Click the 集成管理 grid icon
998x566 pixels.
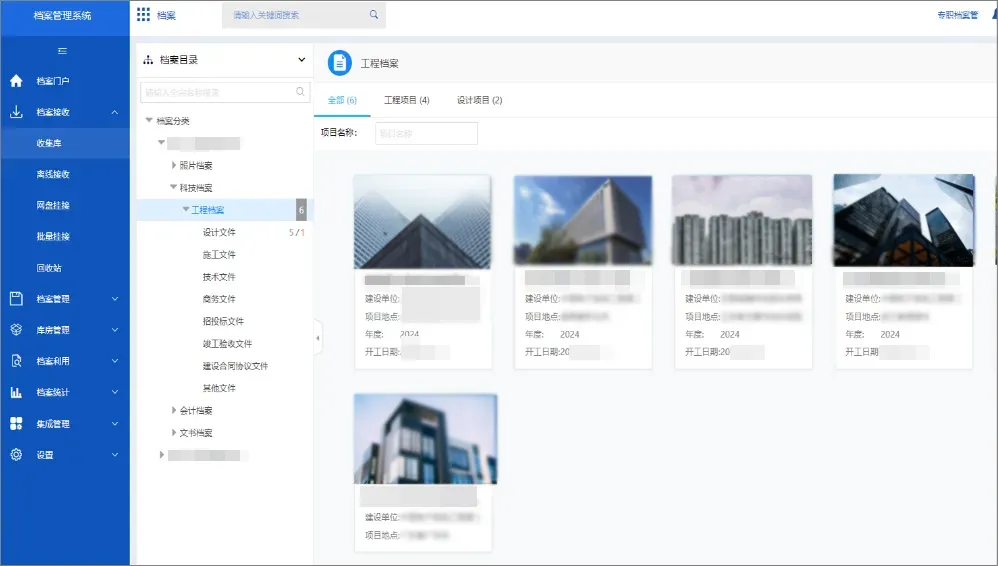pyautogui.click(x=17, y=423)
